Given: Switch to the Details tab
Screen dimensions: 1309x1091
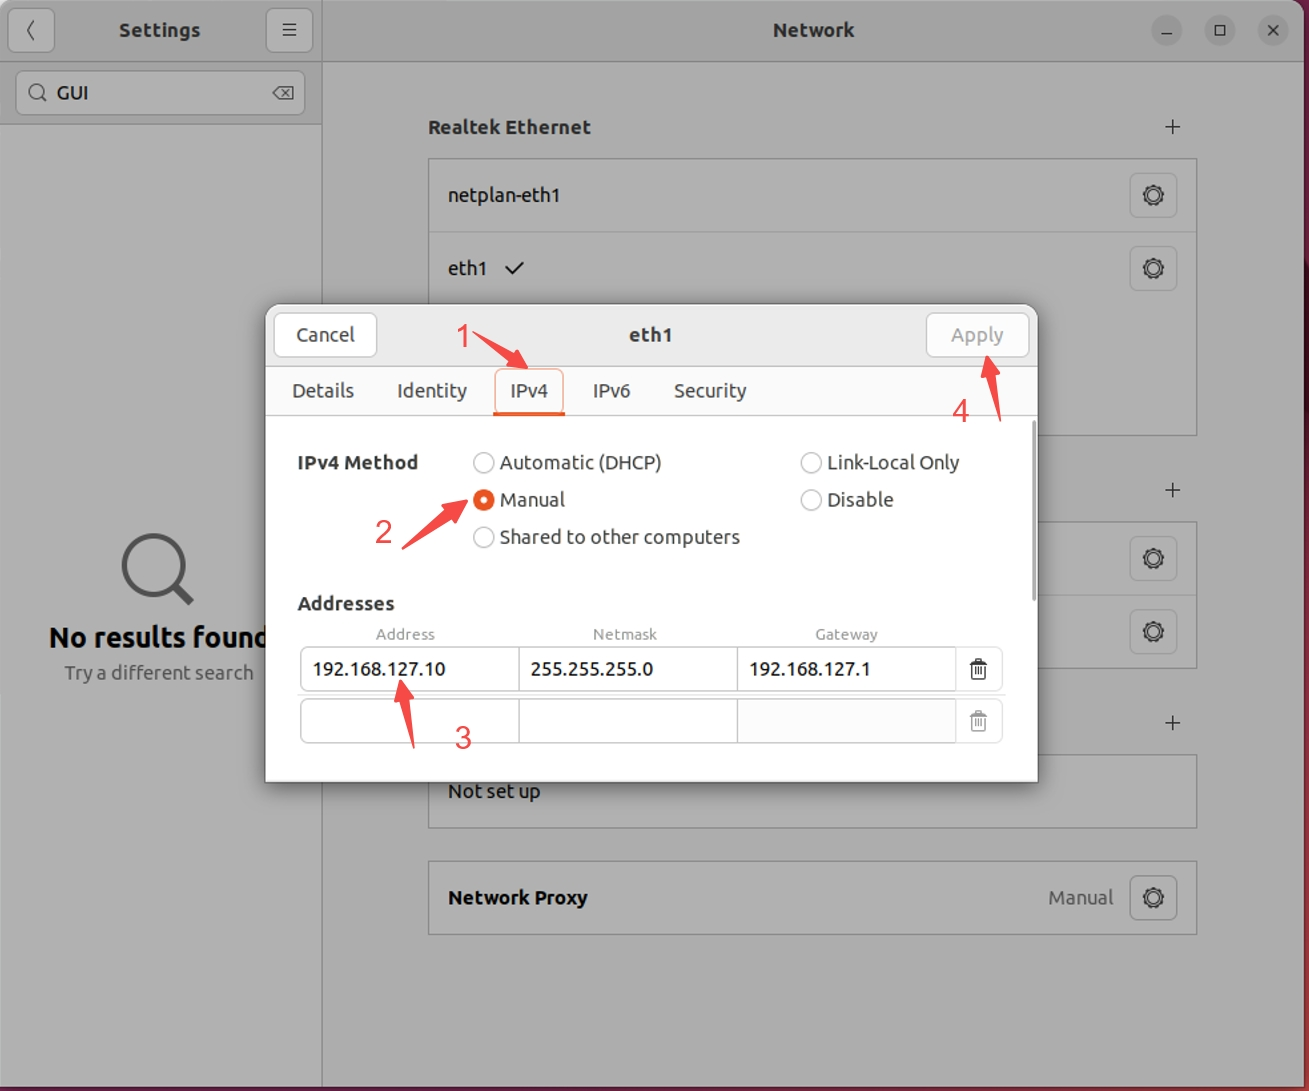Looking at the screenshot, I should (x=323, y=391).
